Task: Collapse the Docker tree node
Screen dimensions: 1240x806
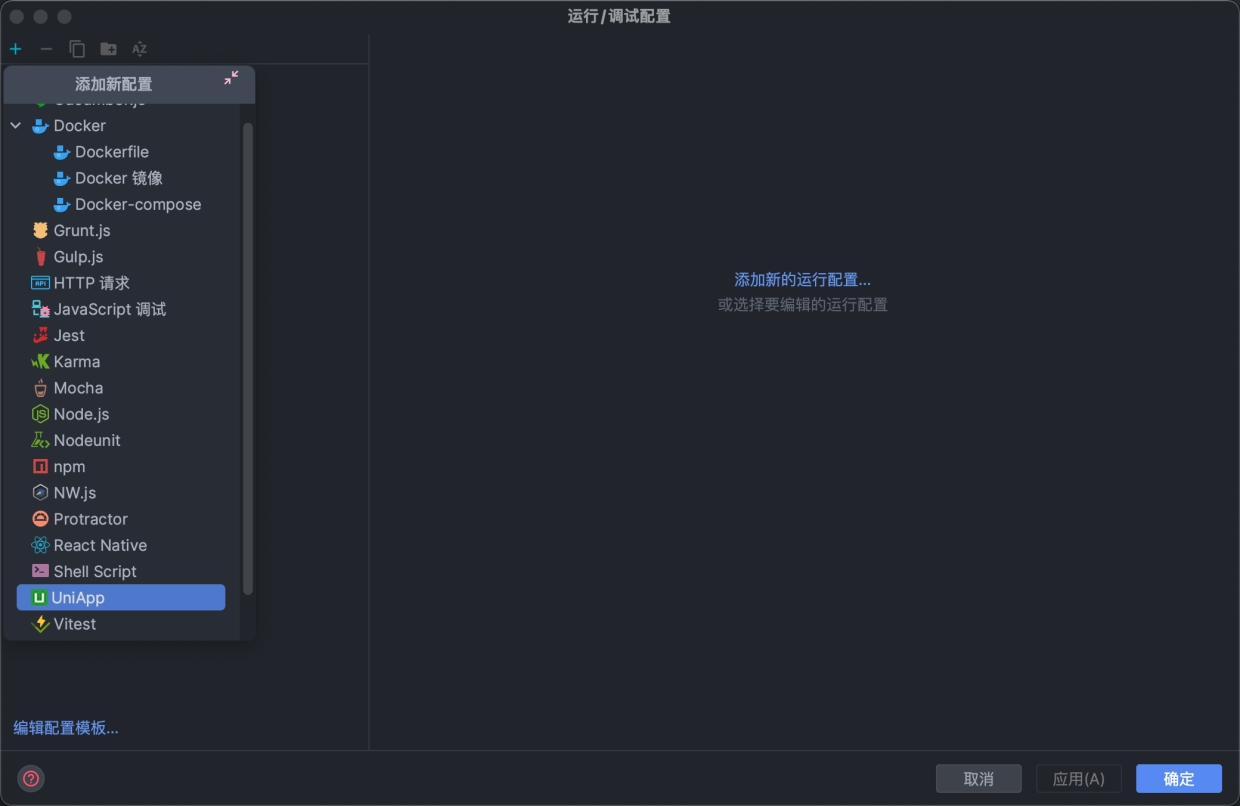Action: tap(16, 126)
